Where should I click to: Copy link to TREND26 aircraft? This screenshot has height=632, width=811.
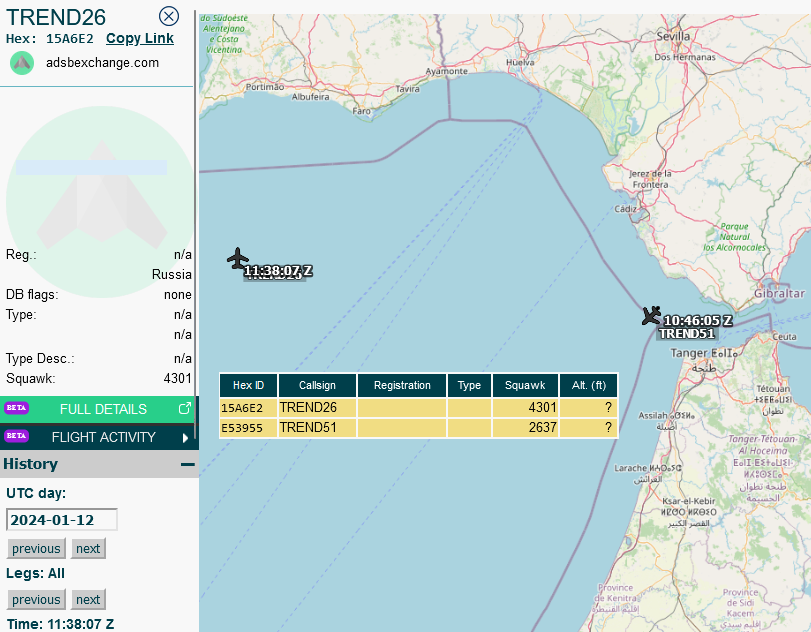coord(140,38)
